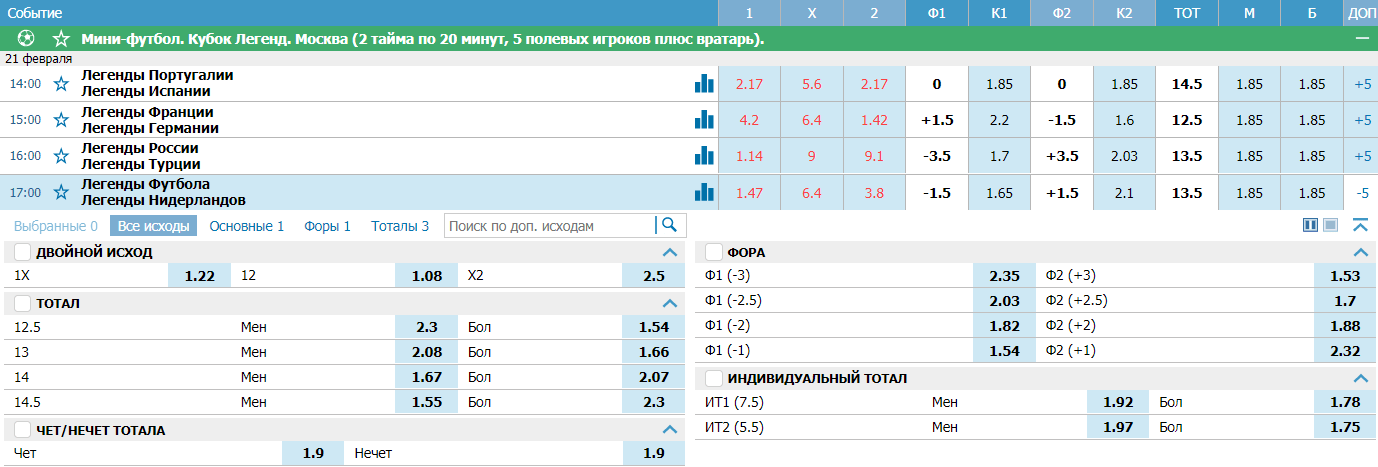Switch to single-column layout icon
The image size is (1378, 467).
[1330, 225]
